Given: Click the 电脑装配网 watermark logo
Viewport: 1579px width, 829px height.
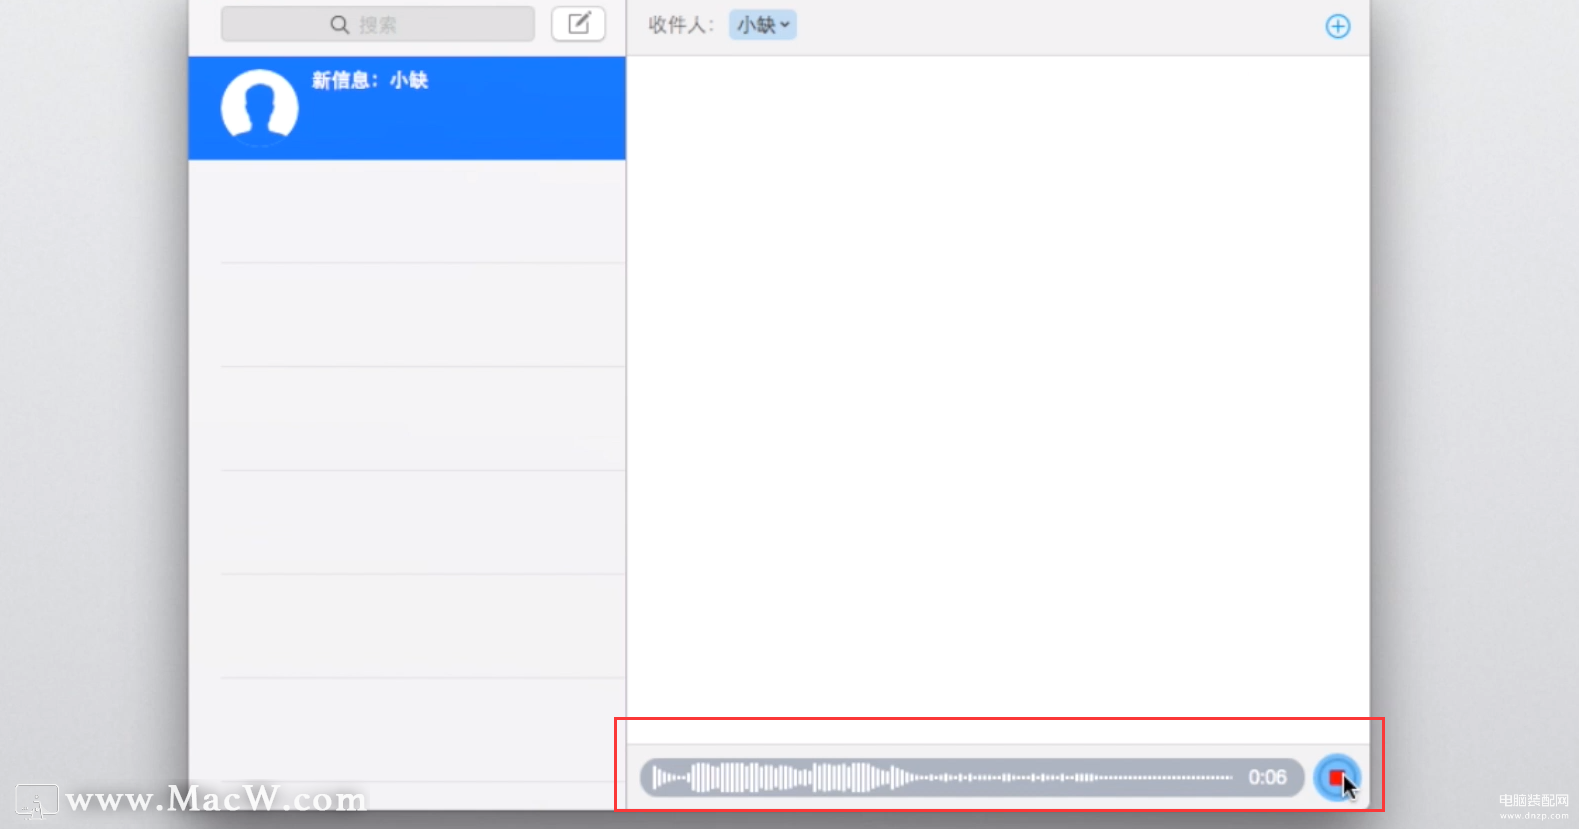Looking at the screenshot, I should pos(1534,806).
